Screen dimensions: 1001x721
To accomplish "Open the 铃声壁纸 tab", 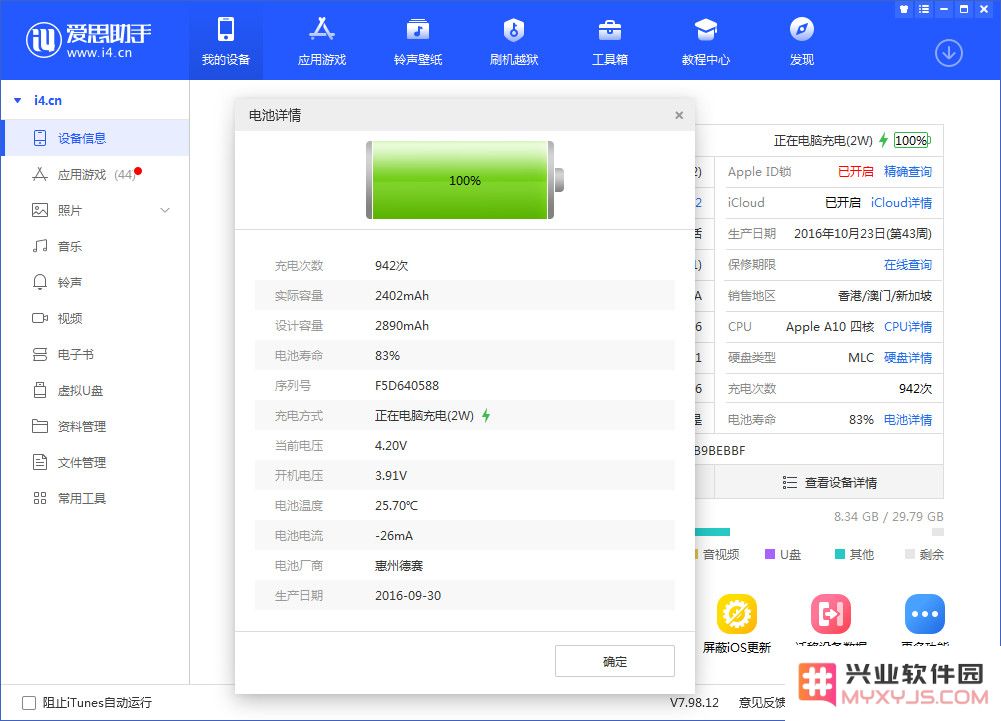I will point(418,41).
